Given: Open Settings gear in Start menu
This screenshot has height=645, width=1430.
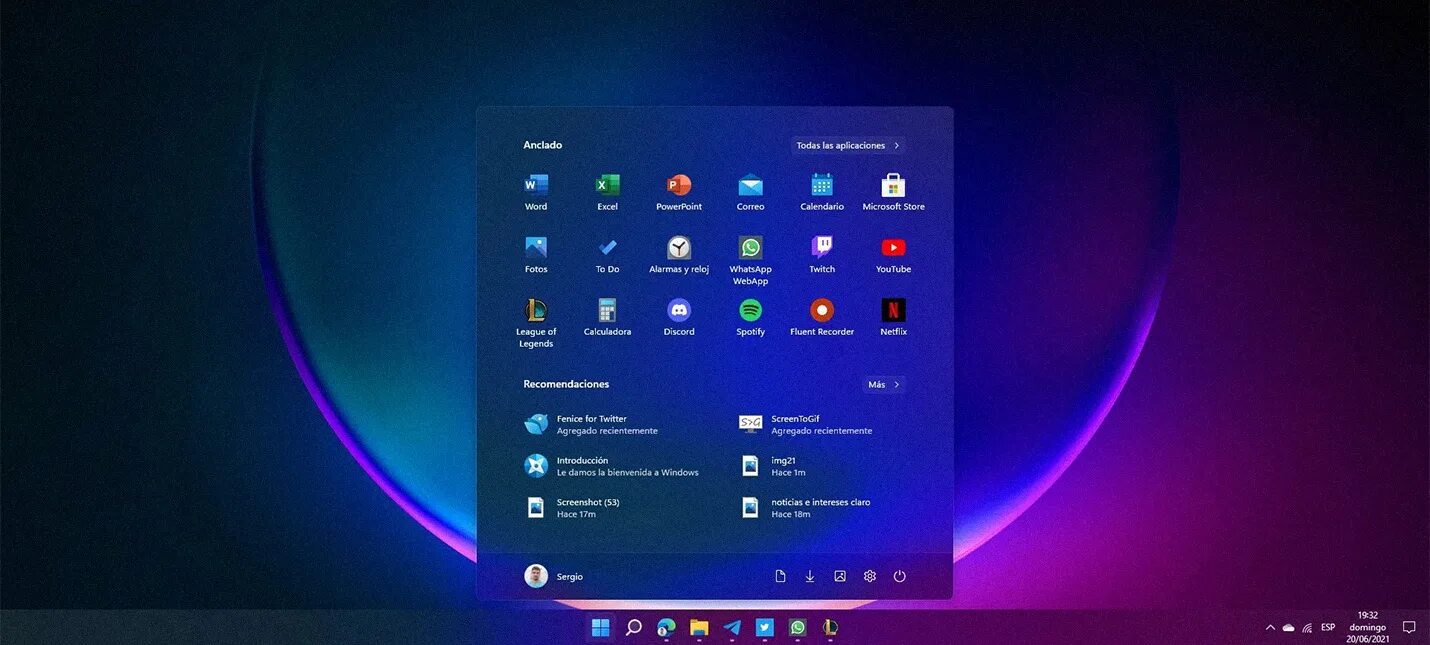Looking at the screenshot, I should pos(870,576).
